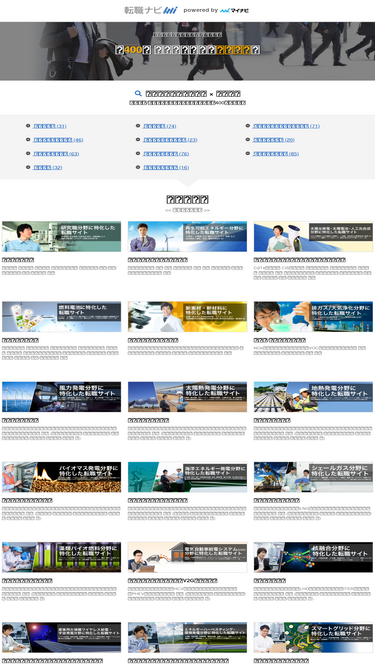Open the category link with count (16)
This screenshot has width=375, height=667.
click(166, 168)
